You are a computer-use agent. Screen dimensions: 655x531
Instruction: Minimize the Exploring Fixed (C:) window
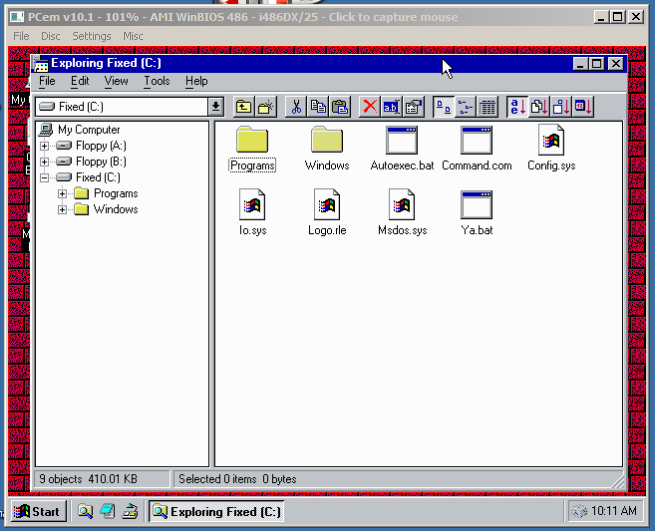(580, 64)
